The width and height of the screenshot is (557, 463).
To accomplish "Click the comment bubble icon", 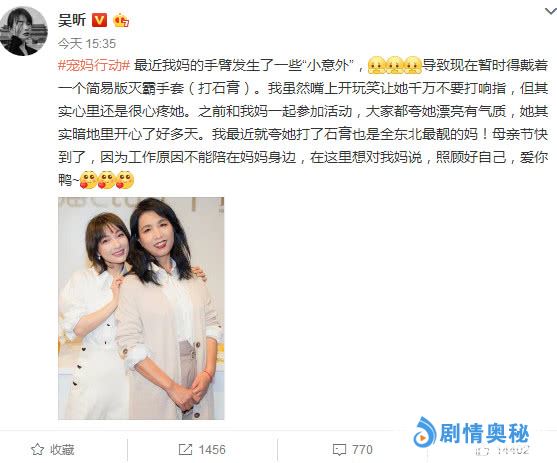I will pyautogui.click(x=339, y=450).
